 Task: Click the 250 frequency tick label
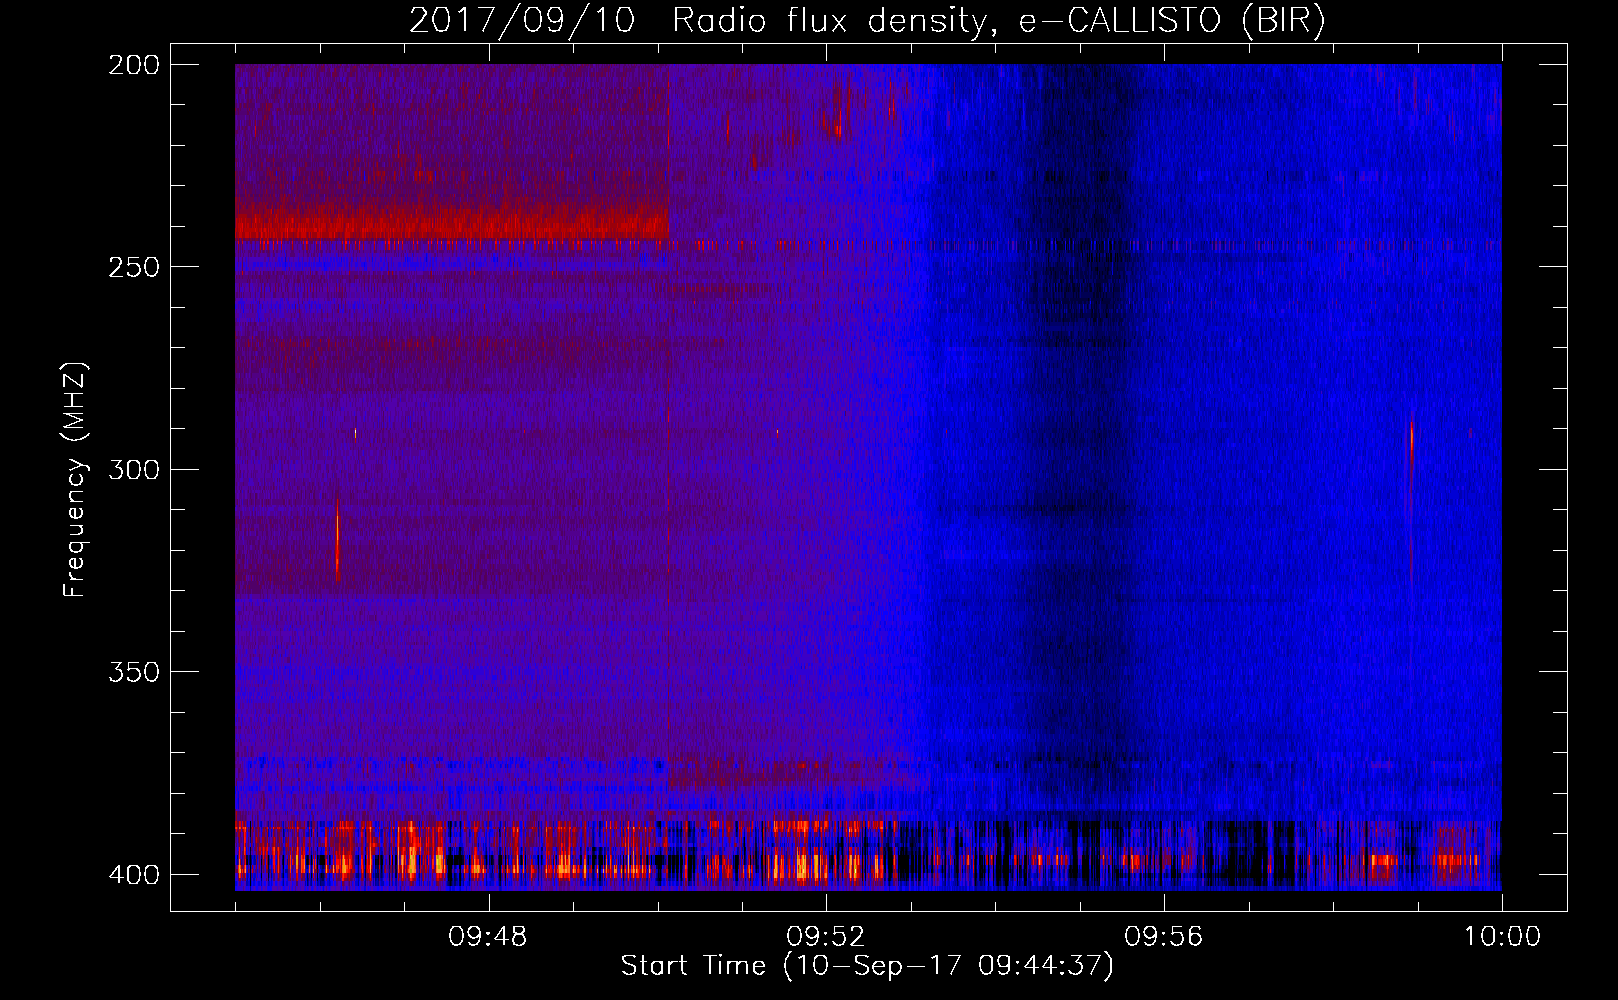[x=134, y=267]
